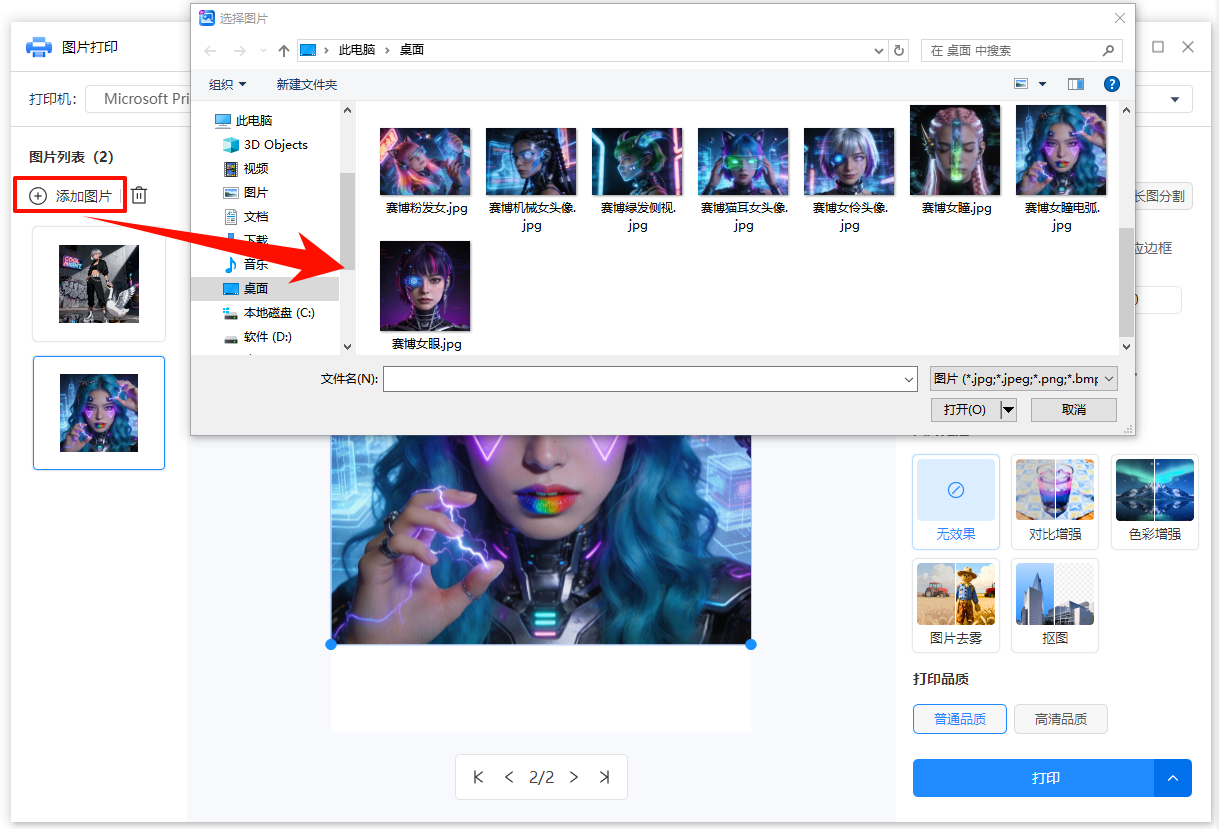Go to next page with the right arrow
Viewport: 1219px width, 829px height.
click(573, 777)
